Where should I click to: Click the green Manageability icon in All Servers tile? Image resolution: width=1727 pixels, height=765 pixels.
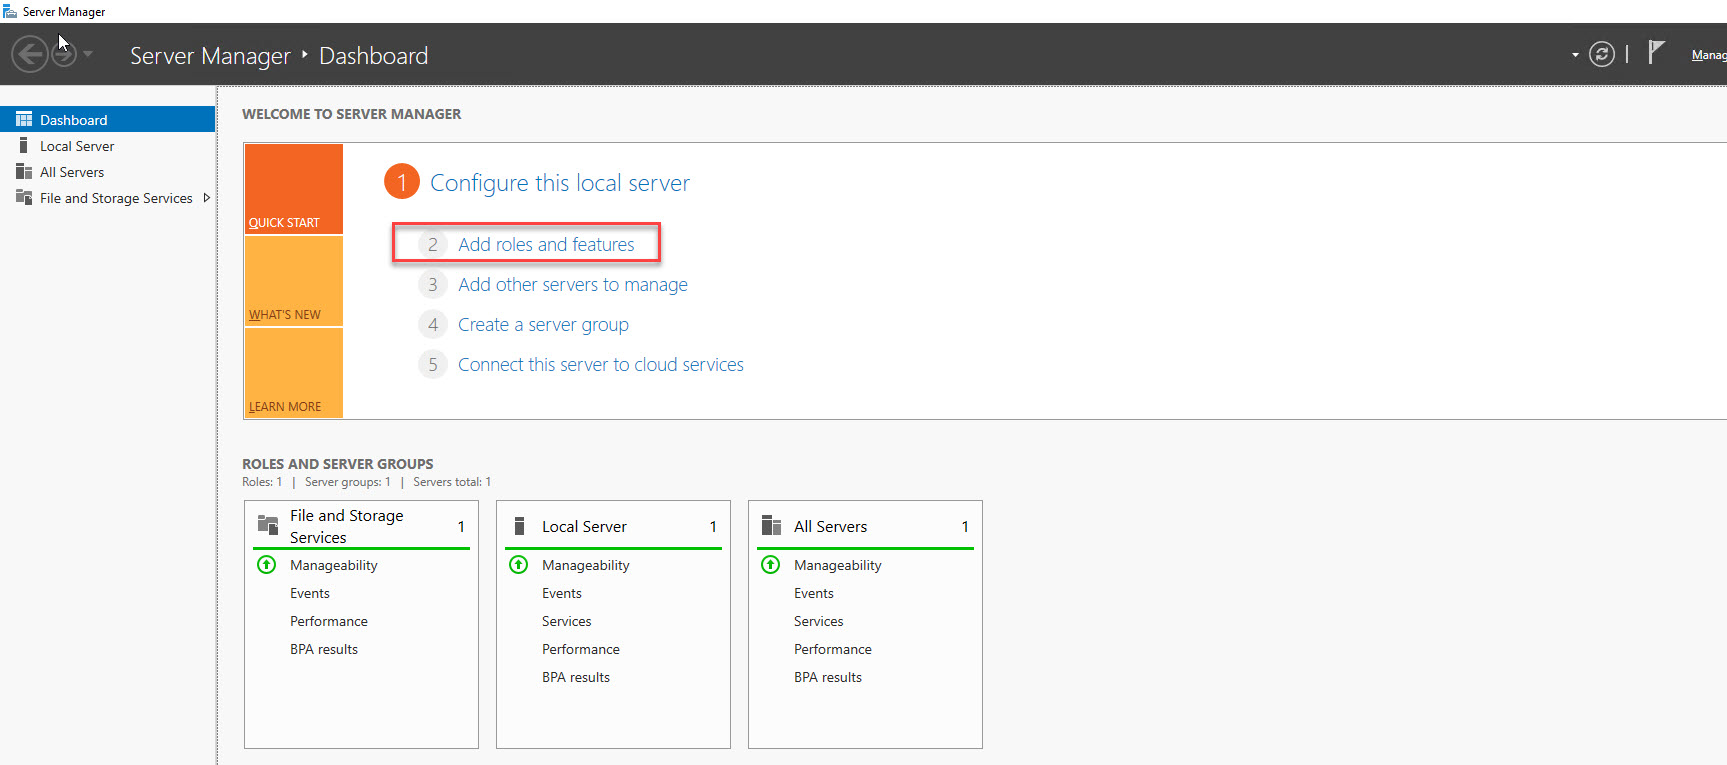(x=770, y=565)
